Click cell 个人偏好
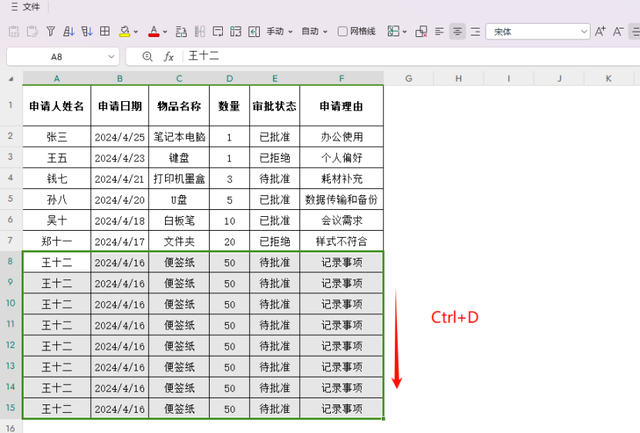 coord(342,158)
